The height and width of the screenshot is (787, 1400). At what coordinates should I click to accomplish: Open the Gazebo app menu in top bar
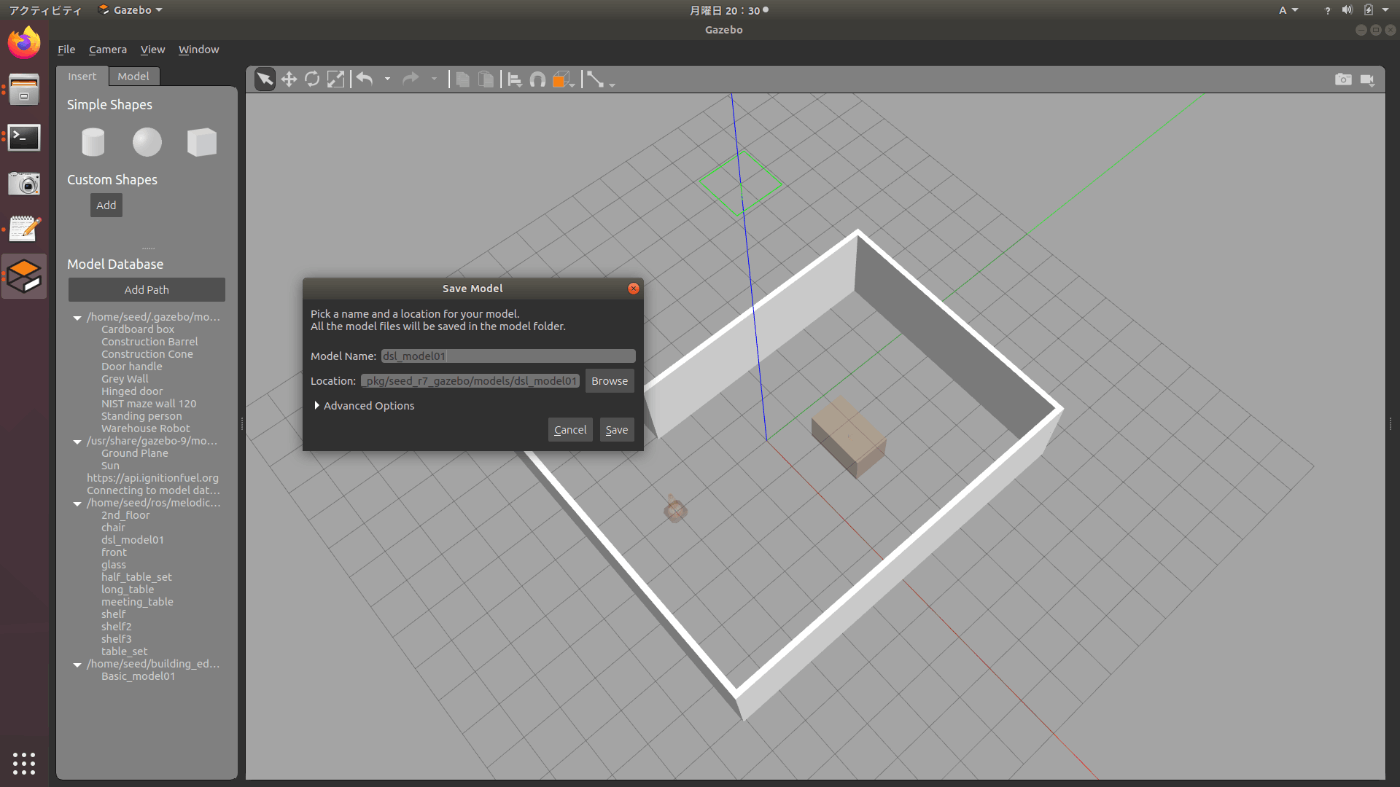(x=131, y=10)
